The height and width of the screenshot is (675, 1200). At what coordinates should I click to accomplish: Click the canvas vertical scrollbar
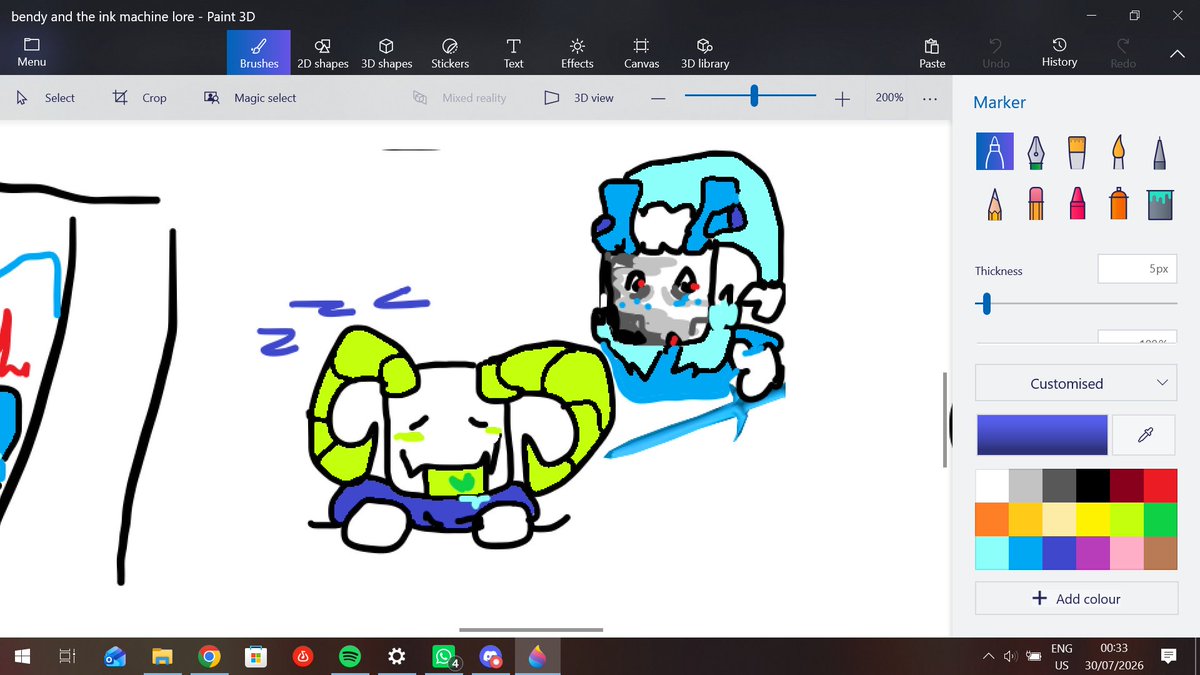(x=945, y=419)
